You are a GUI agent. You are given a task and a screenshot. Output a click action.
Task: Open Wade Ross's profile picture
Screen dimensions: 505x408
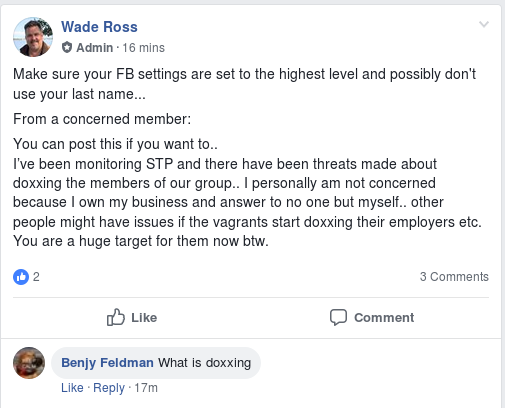point(33,37)
